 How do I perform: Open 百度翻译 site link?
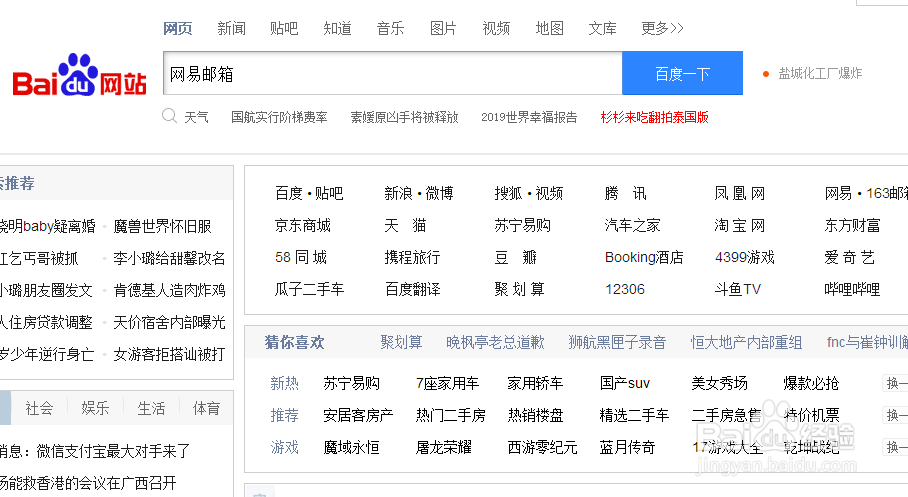(412, 288)
